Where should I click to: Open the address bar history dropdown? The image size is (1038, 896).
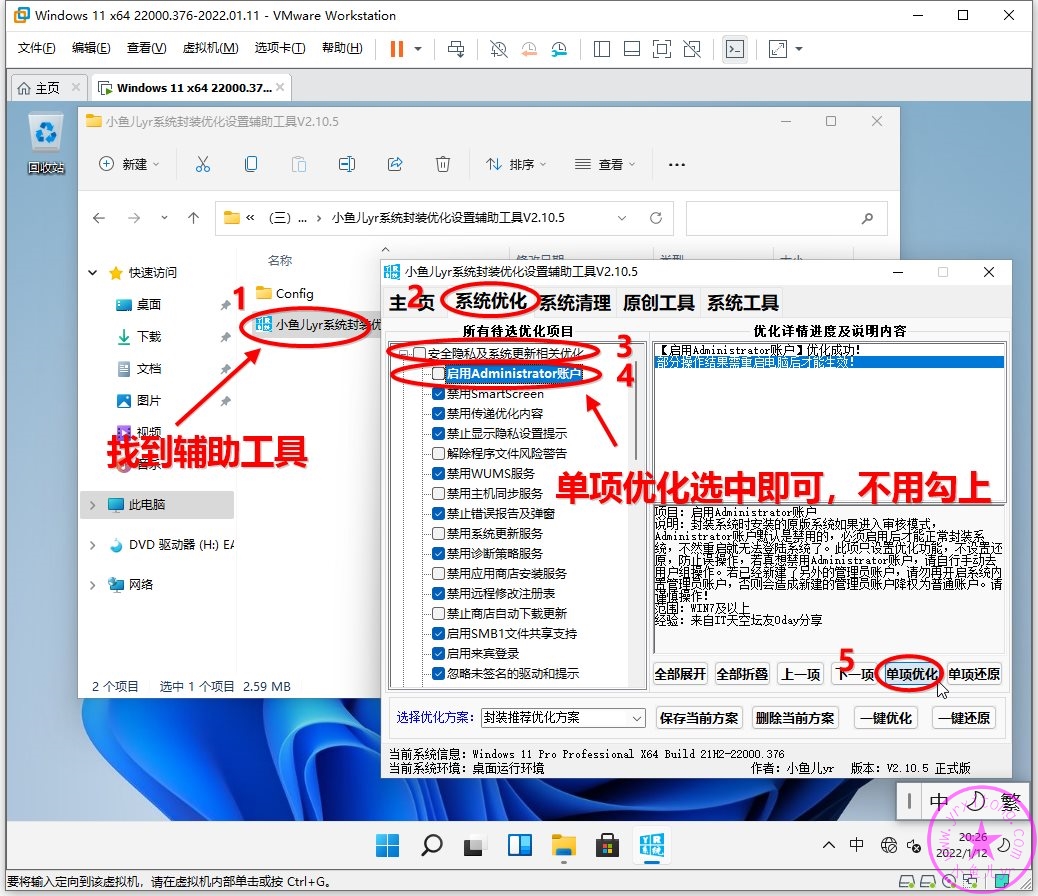(622, 218)
